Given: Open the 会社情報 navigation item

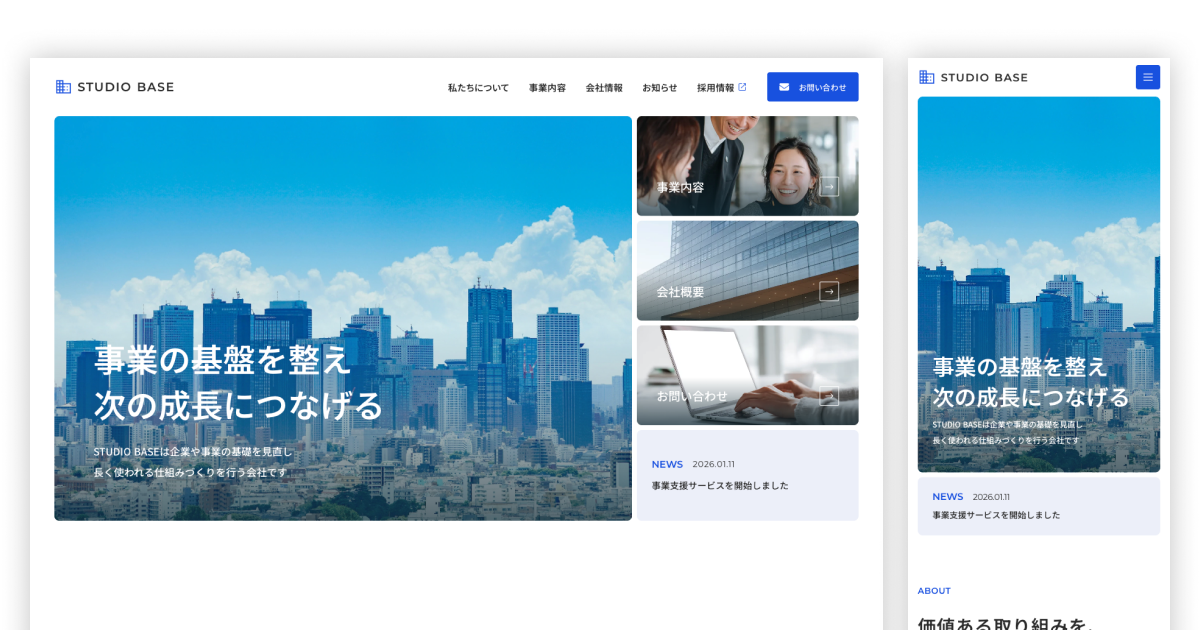Looking at the screenshot, I should [x=604, y=87].
